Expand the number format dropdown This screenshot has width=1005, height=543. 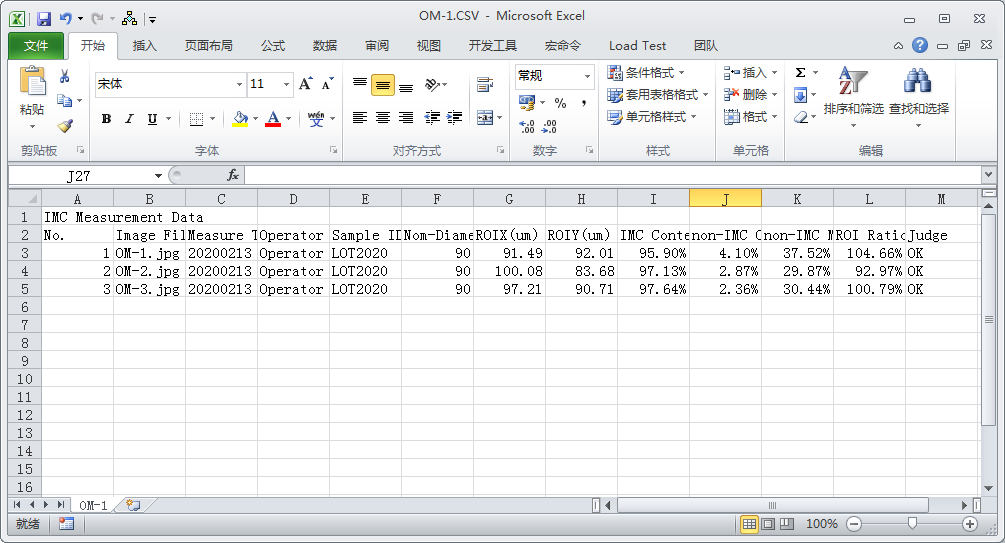(x=587, y=76)
